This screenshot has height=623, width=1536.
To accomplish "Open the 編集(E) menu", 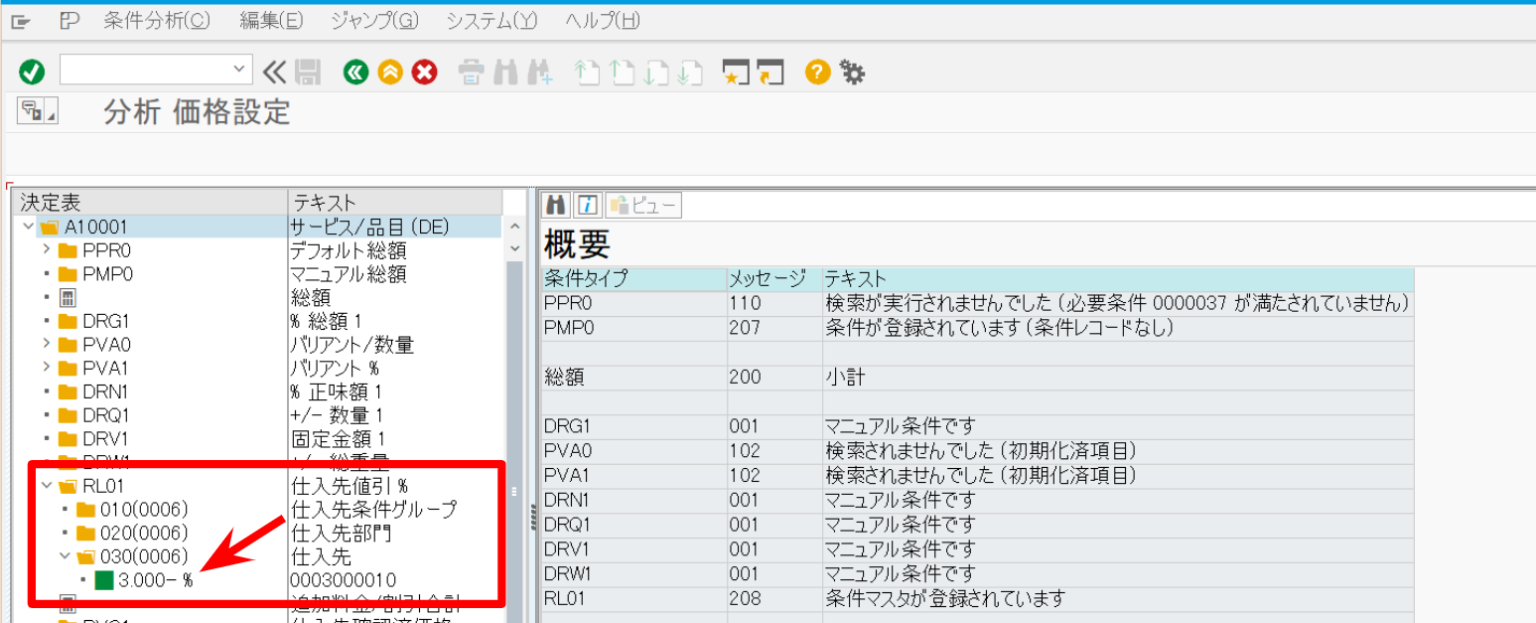I will pyautogui.click(x=271, y=20).
